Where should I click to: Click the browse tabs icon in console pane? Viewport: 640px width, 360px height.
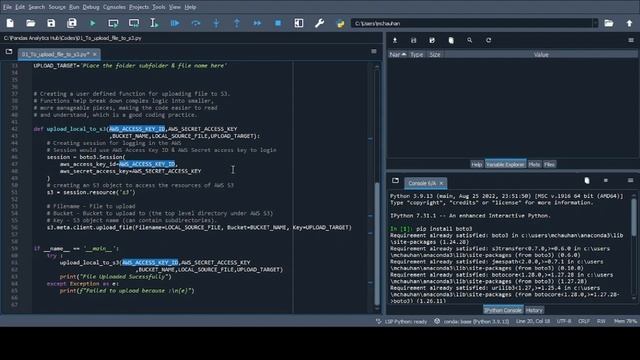click(396, 180)
